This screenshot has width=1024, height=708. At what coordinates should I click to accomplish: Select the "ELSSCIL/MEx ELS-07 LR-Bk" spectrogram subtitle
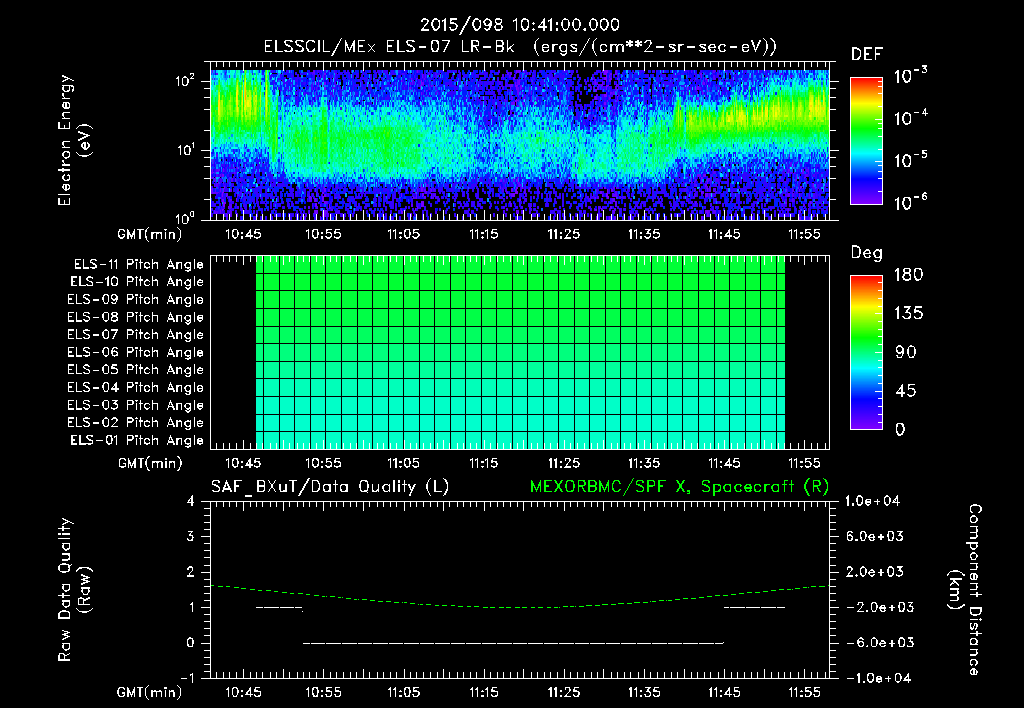(x=389, y=47)
